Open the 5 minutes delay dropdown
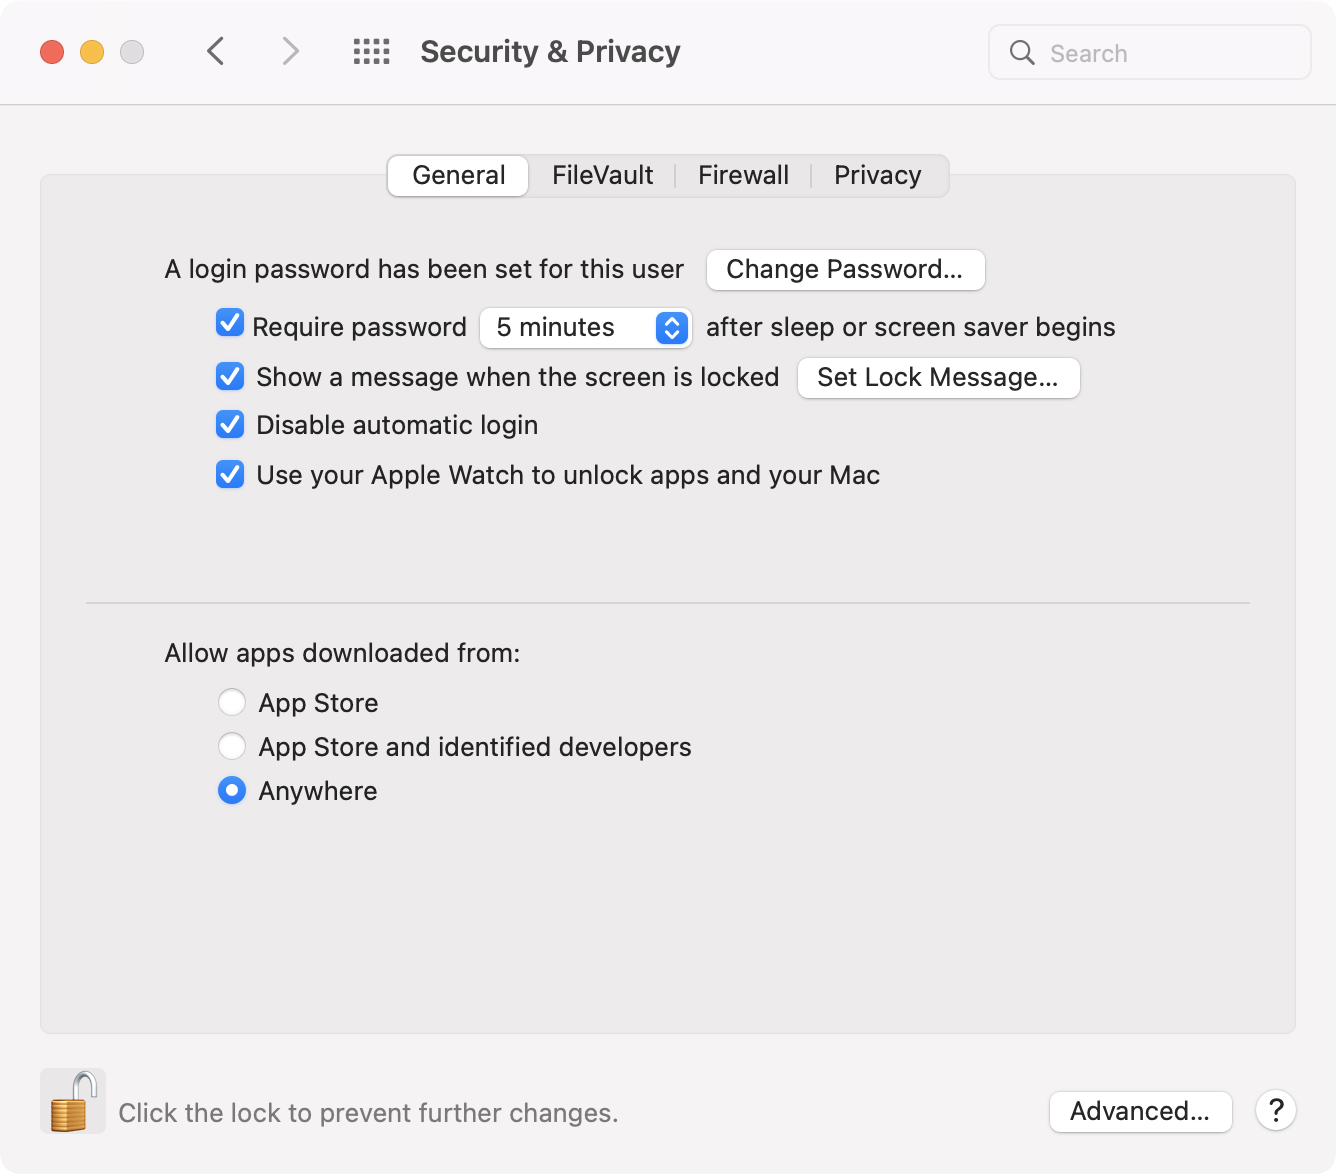This screenshot has width=1336, height=1174. pos(586,328)
